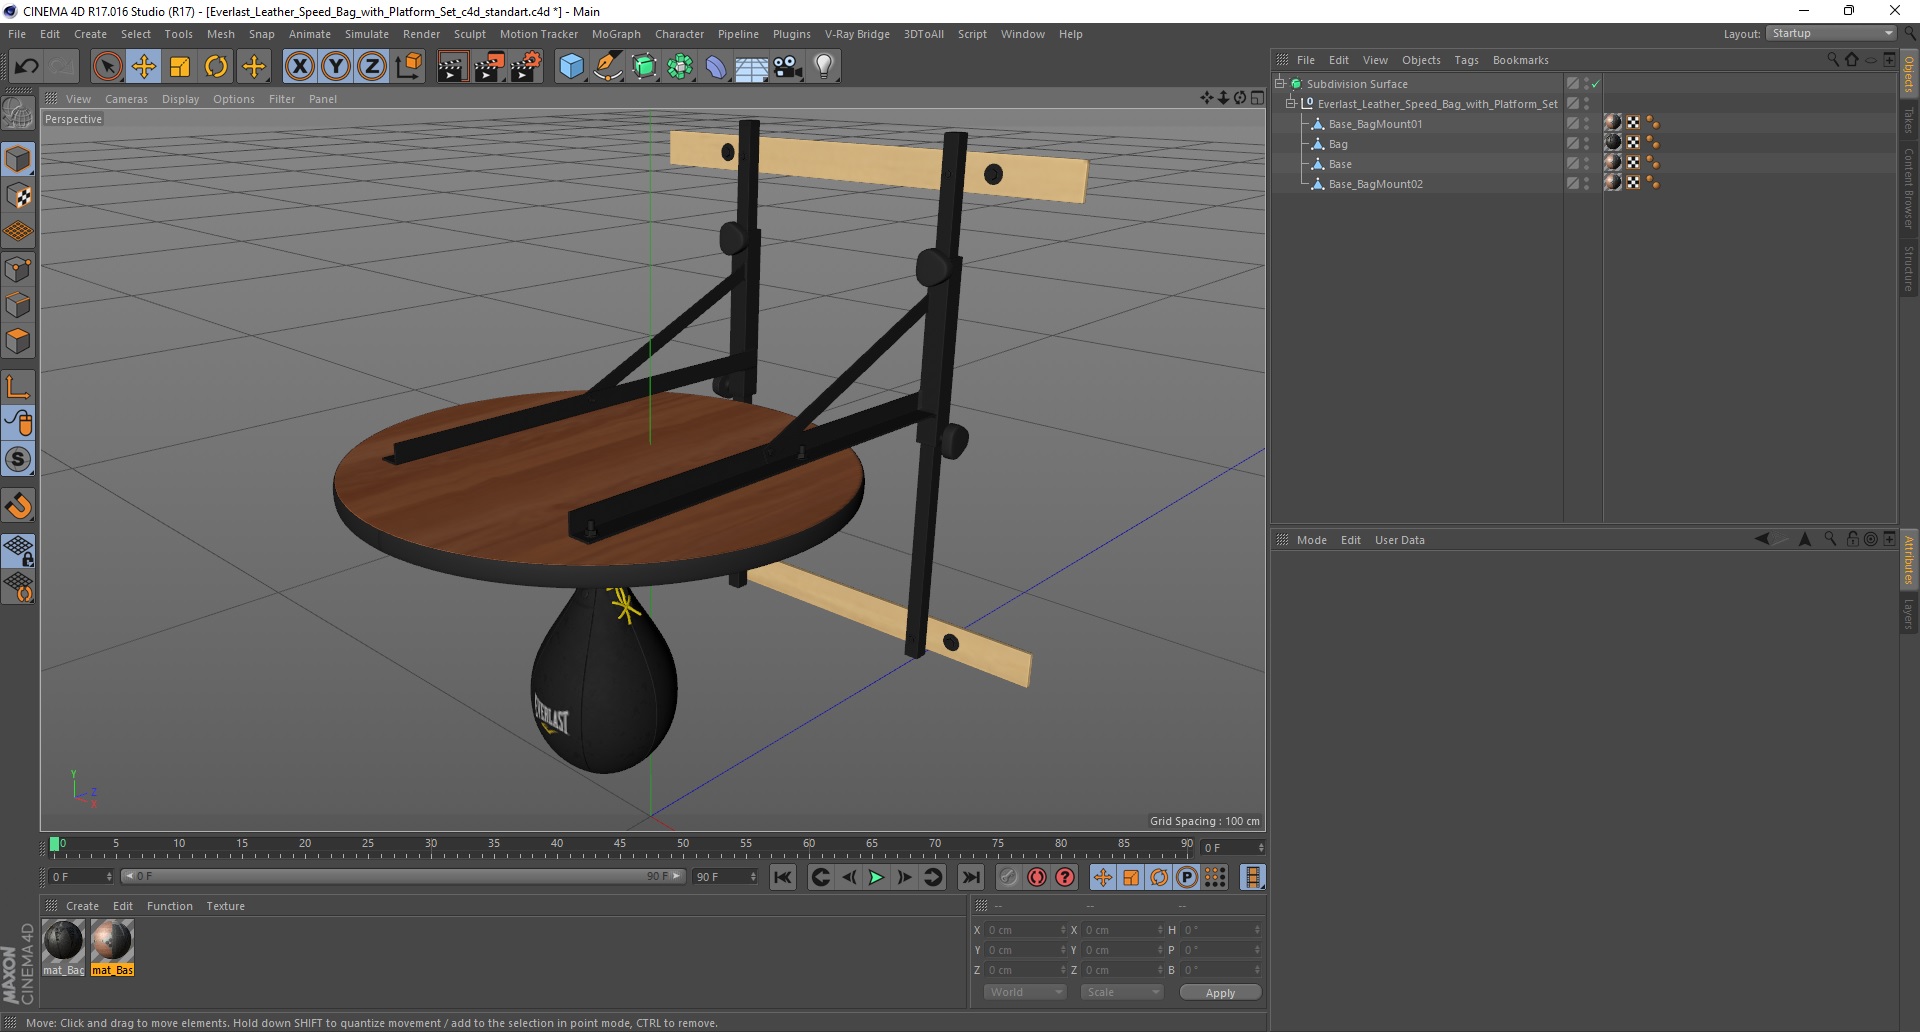Viewport: 1920px width, 1032px height.
Task: Add a Floor environment object
Action: tap(752, 66)
